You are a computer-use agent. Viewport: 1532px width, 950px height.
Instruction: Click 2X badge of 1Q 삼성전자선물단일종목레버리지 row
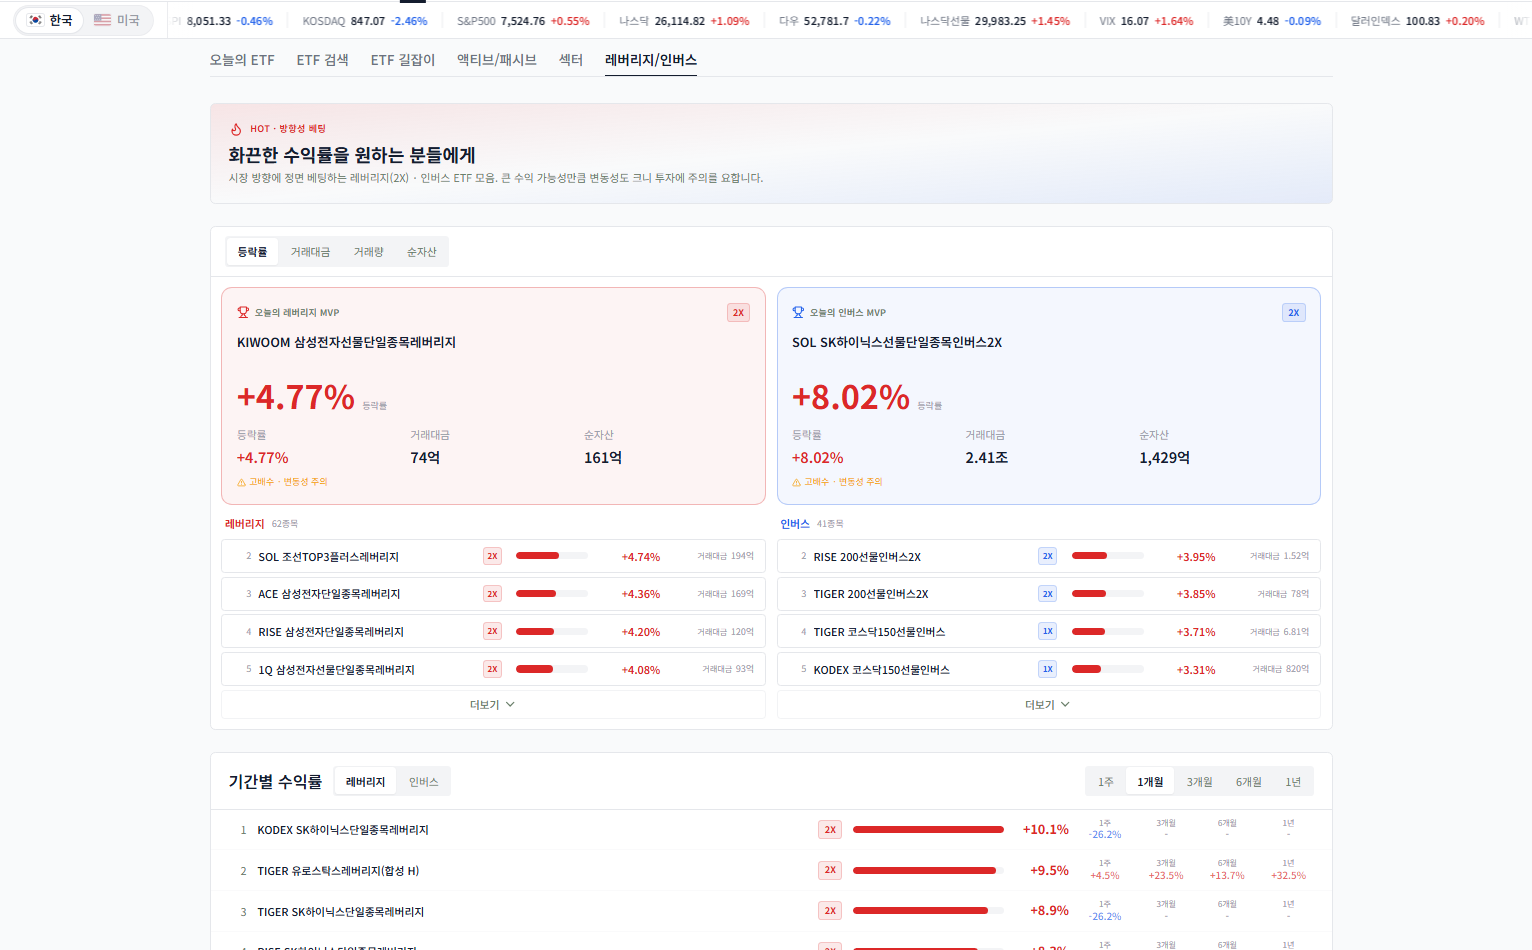(492, 670)
